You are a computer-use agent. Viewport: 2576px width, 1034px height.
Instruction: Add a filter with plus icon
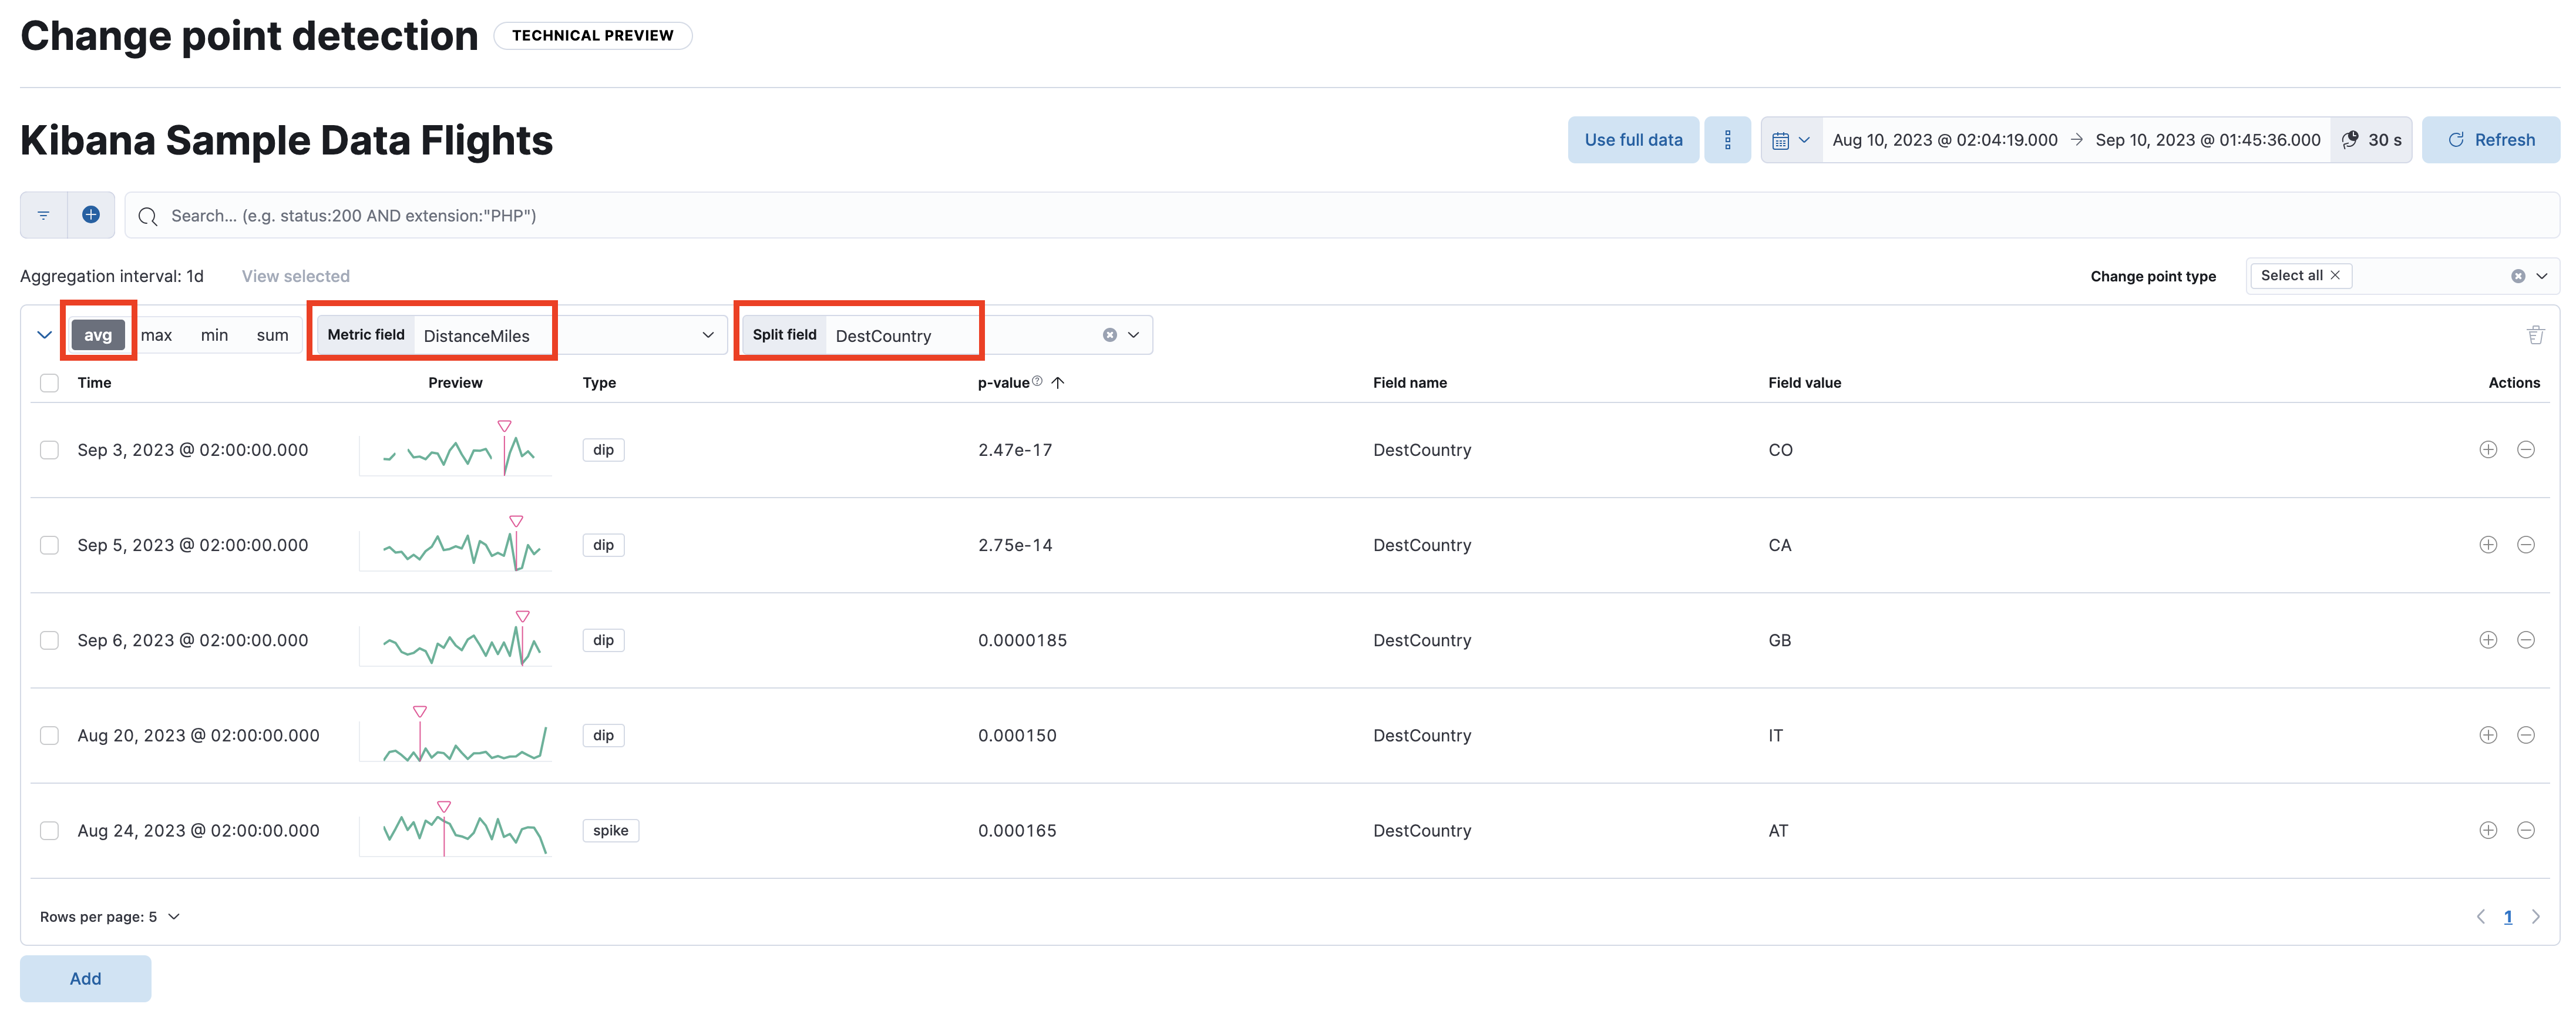(91, 215)
